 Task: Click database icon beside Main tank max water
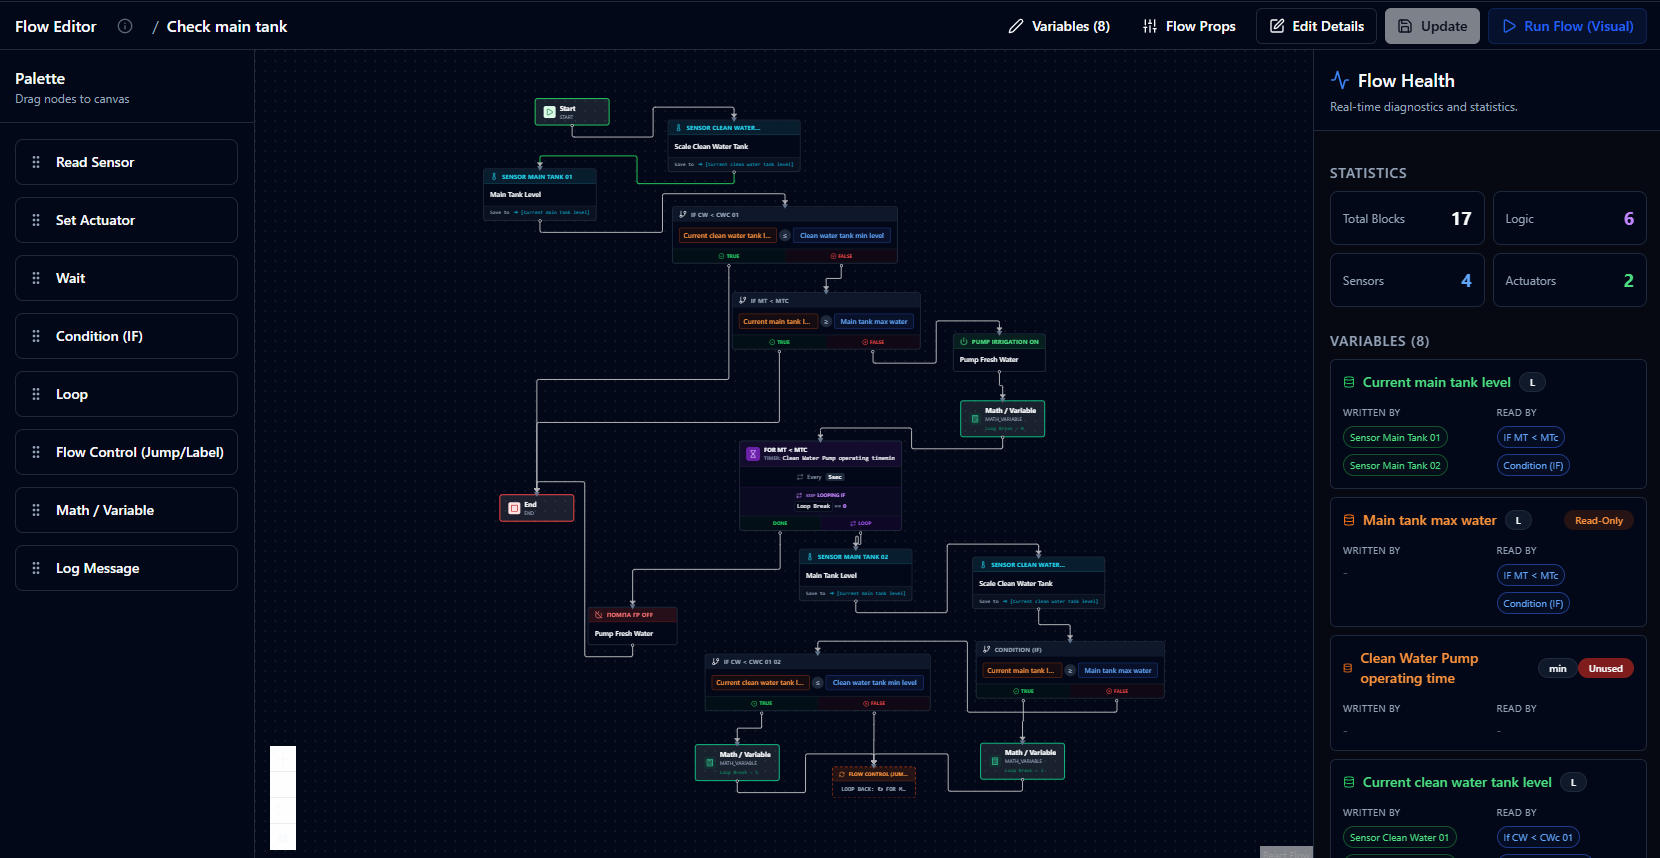(1349, 520)
